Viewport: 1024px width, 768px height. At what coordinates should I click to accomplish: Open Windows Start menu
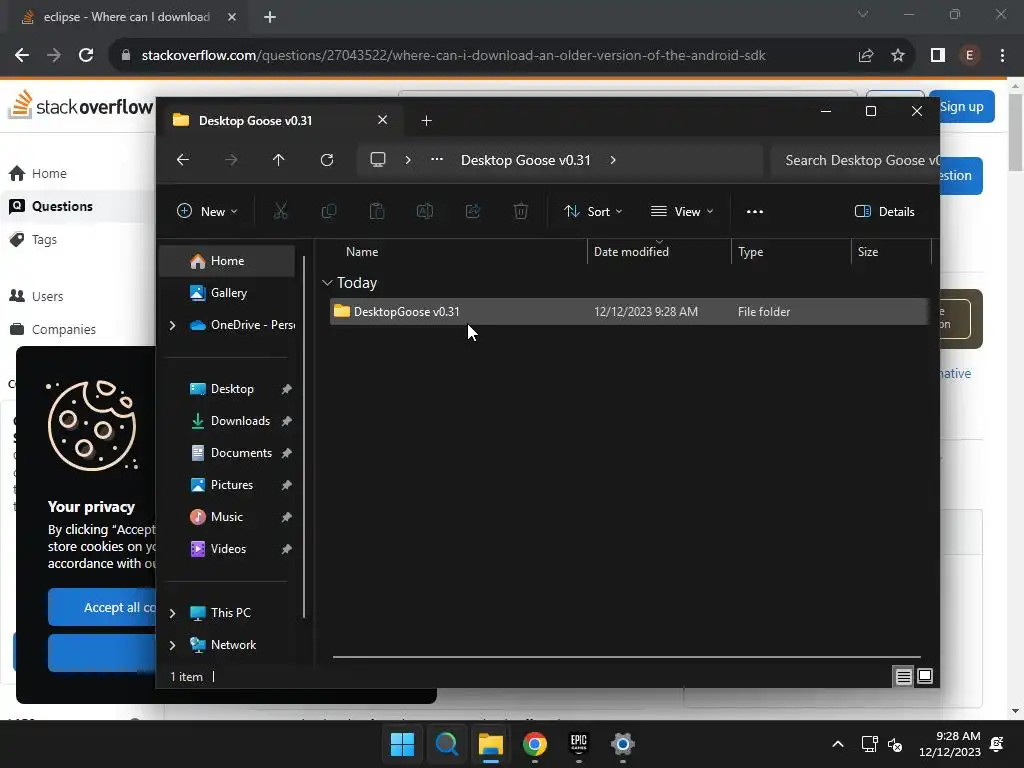[x=402, y=744]
